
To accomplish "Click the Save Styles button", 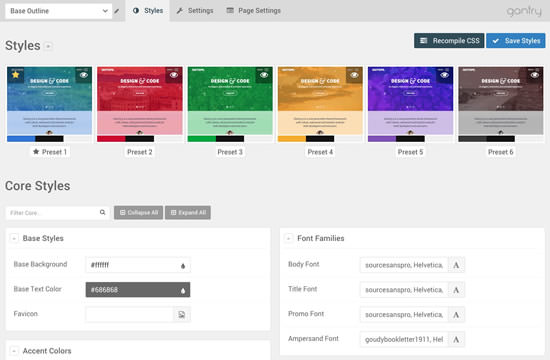I will point(516,41).
